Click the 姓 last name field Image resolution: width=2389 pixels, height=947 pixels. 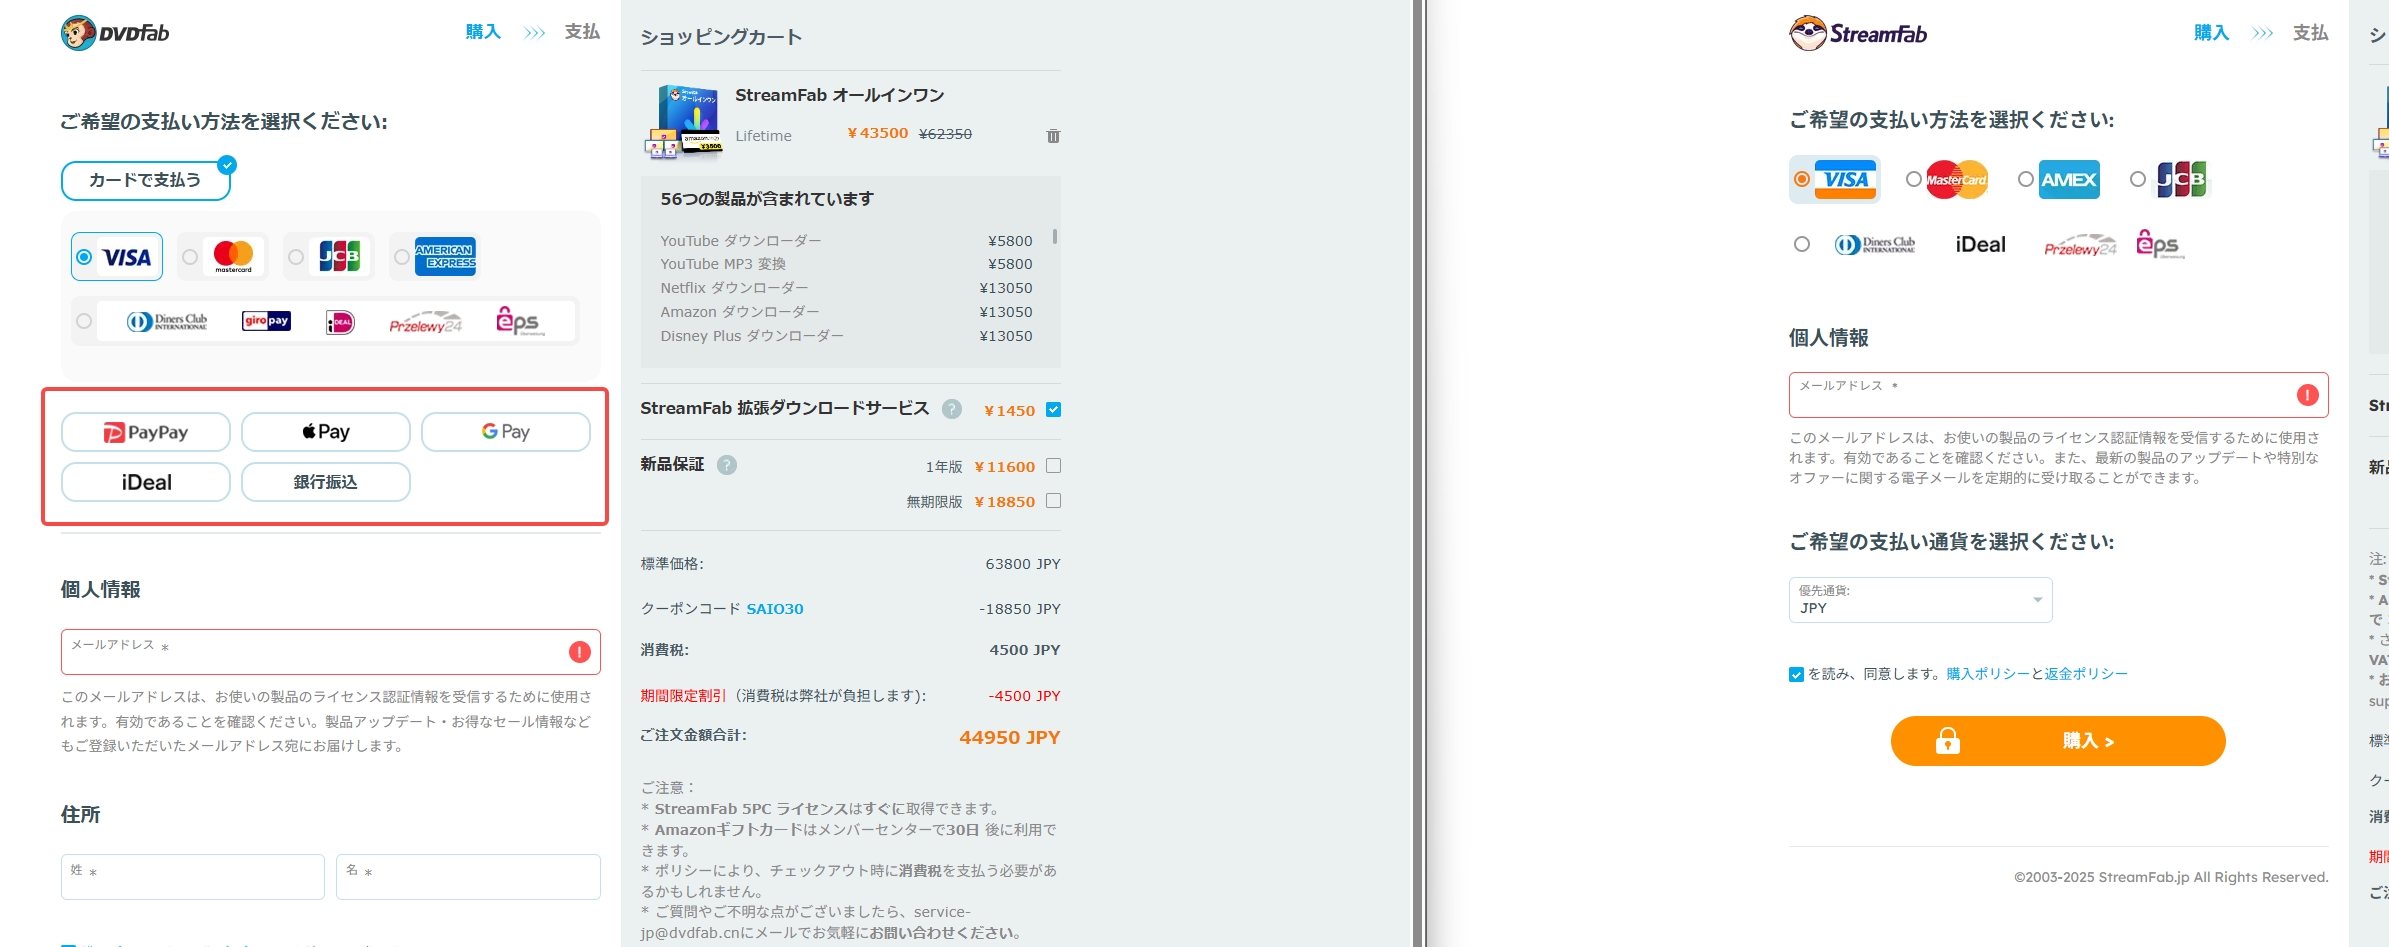point(193,877)
